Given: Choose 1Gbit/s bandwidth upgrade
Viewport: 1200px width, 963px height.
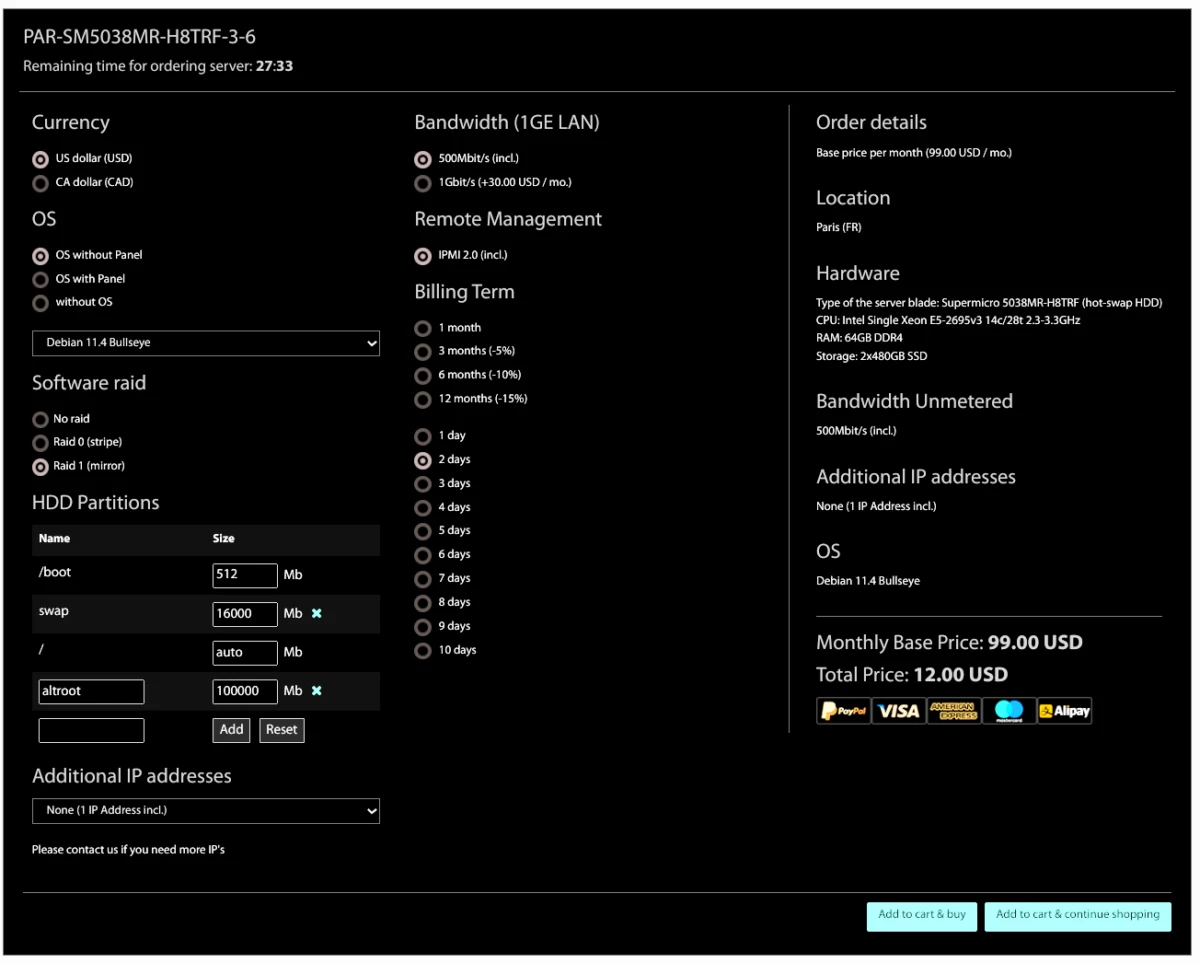Looking at the screenshot, I should click(x=423, y=183).
